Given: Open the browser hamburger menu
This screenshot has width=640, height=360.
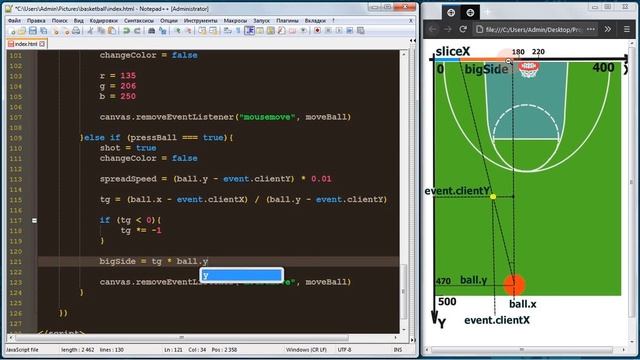Looking at the screenshot, I should click(627, 29).
